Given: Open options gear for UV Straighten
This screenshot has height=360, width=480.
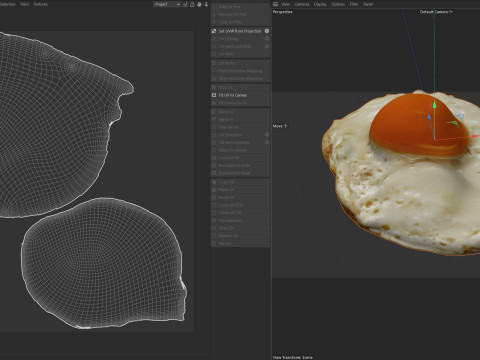Looking at the screenshot, I should 267,135.
